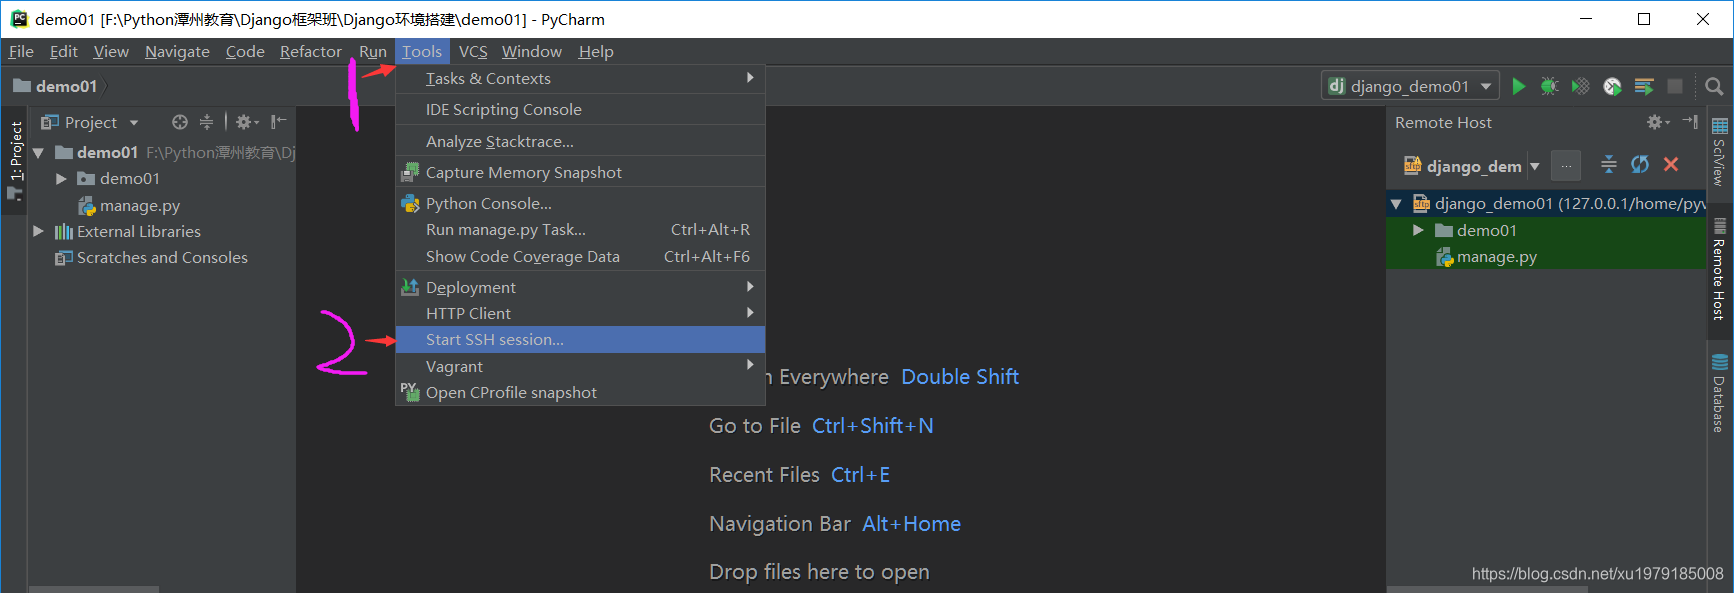Refresh the Remote Host file listing
1734x593 pixels.
coord(1640,164)
